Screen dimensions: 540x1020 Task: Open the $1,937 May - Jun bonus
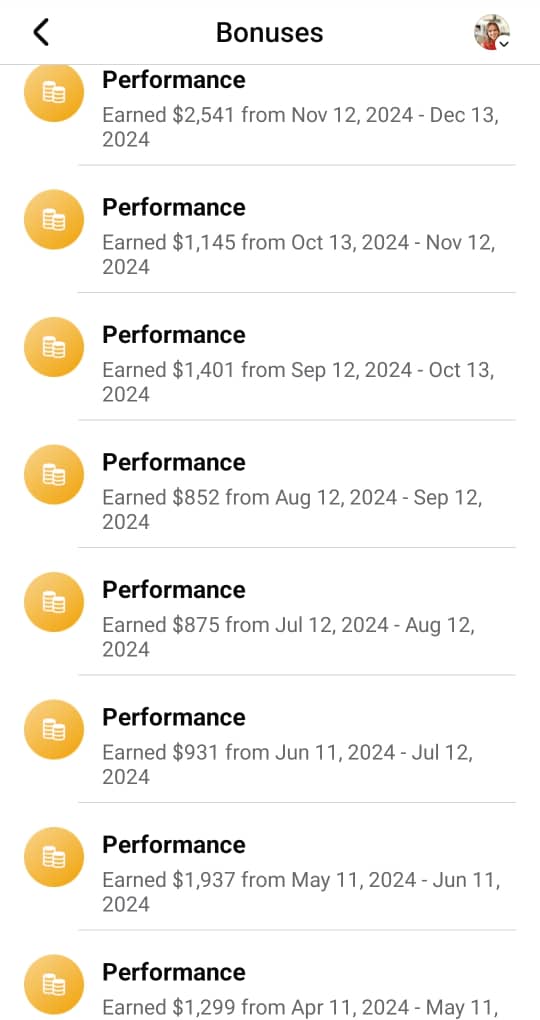pos(270,866)
